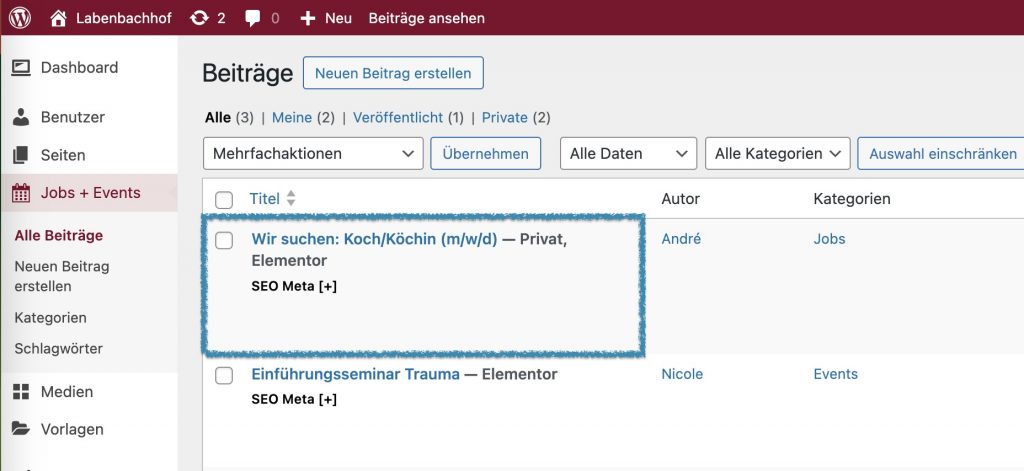This screenshot has width=1024, height=471.
Task: Open the comments bubble icon
Action: 254,18
